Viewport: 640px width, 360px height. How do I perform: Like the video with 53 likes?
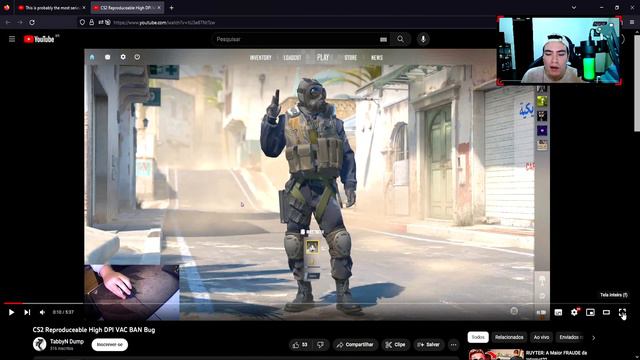pos(300,345)
